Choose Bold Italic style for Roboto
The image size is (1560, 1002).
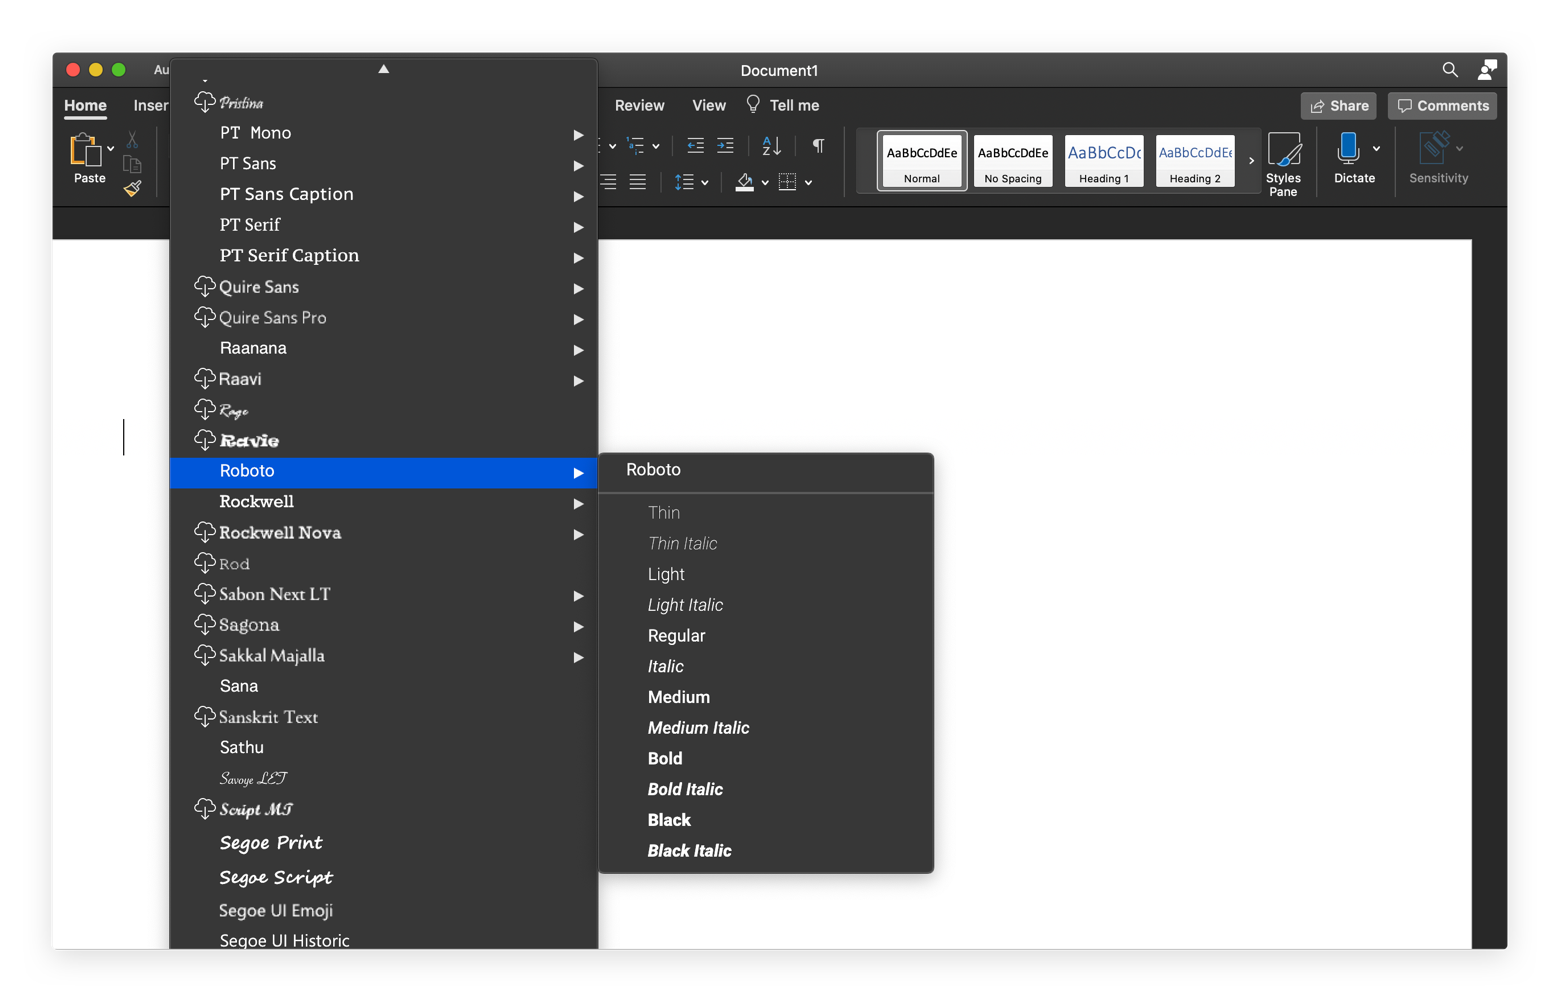pyautogui.click(x=686, y=789)
